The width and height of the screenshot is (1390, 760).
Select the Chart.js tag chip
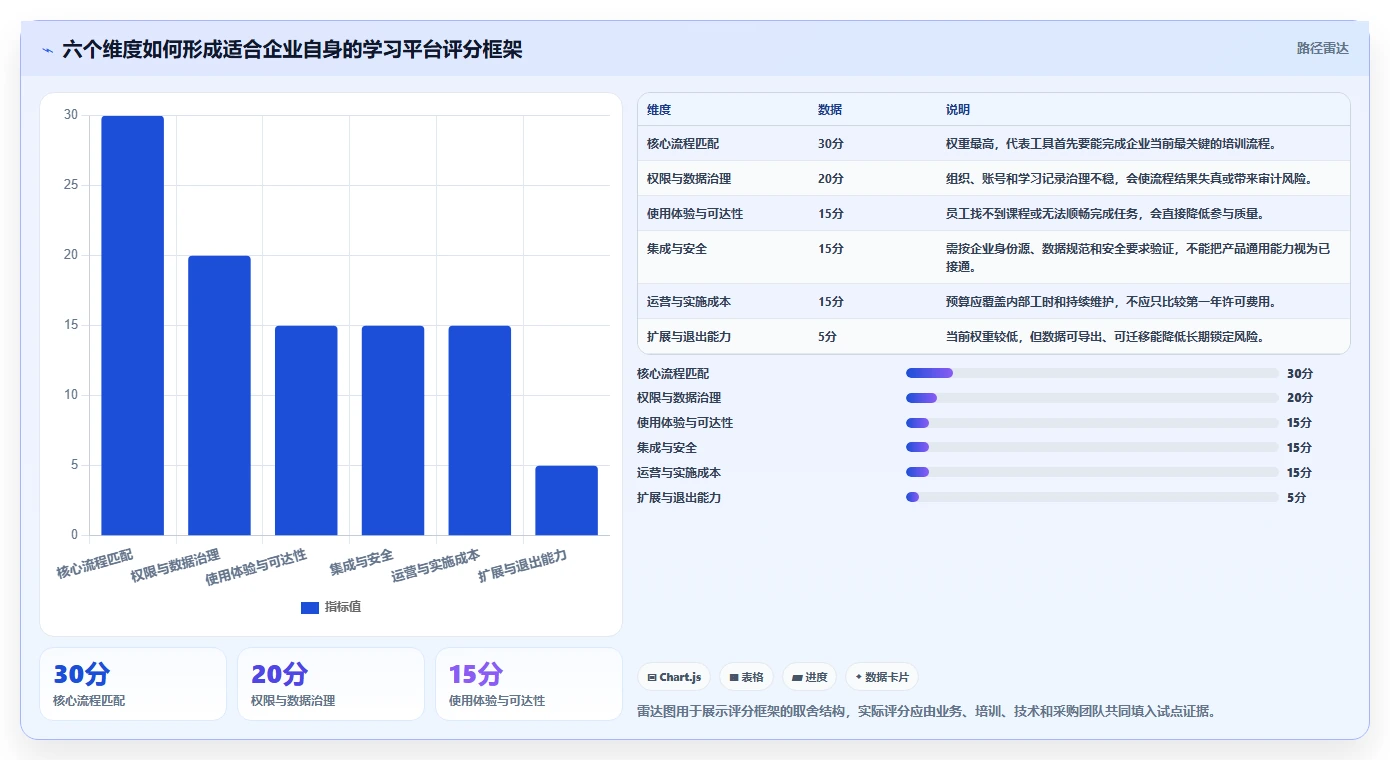[674, 677]
